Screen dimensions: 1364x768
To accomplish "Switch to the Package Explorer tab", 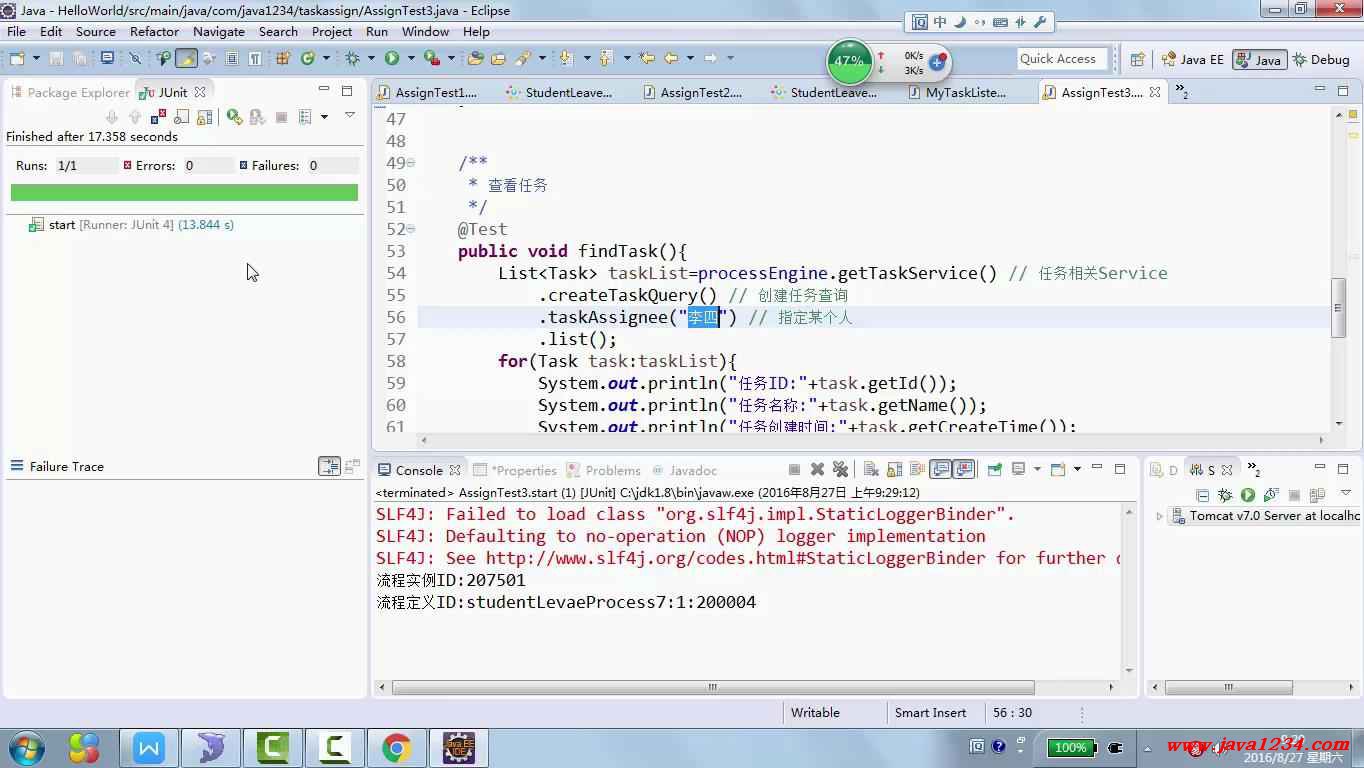I will [70, 92].
